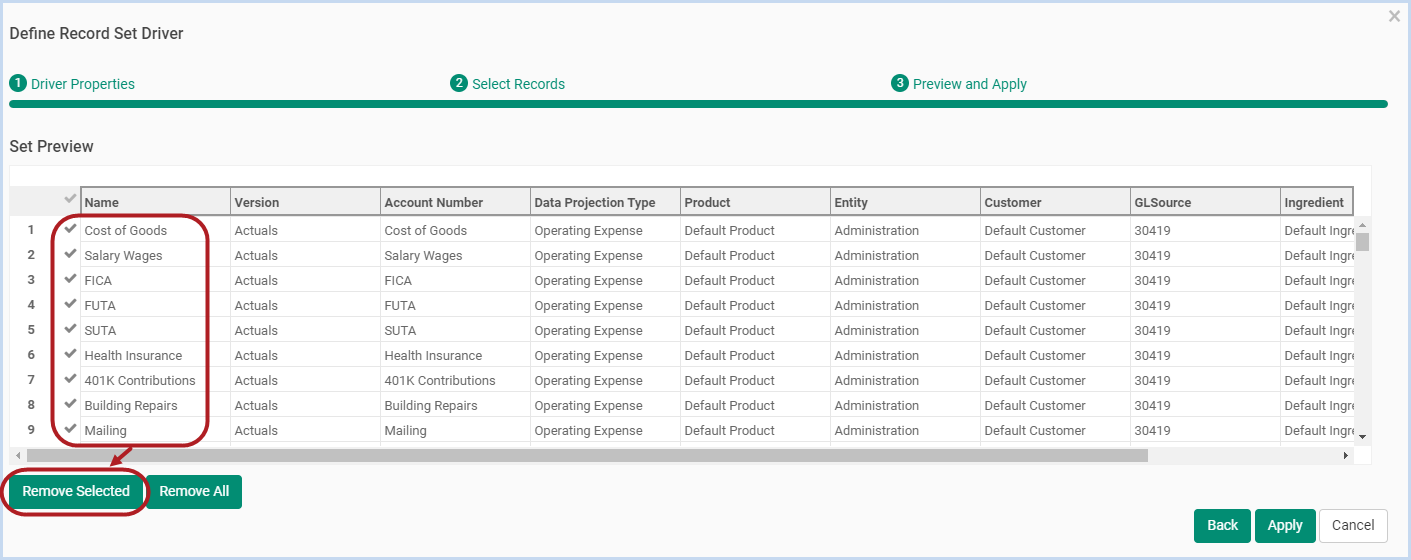Viewport: 1411px width, 560px height.
Task: Click vertical scrollbar up arrow
Action: click(1362, 225)
